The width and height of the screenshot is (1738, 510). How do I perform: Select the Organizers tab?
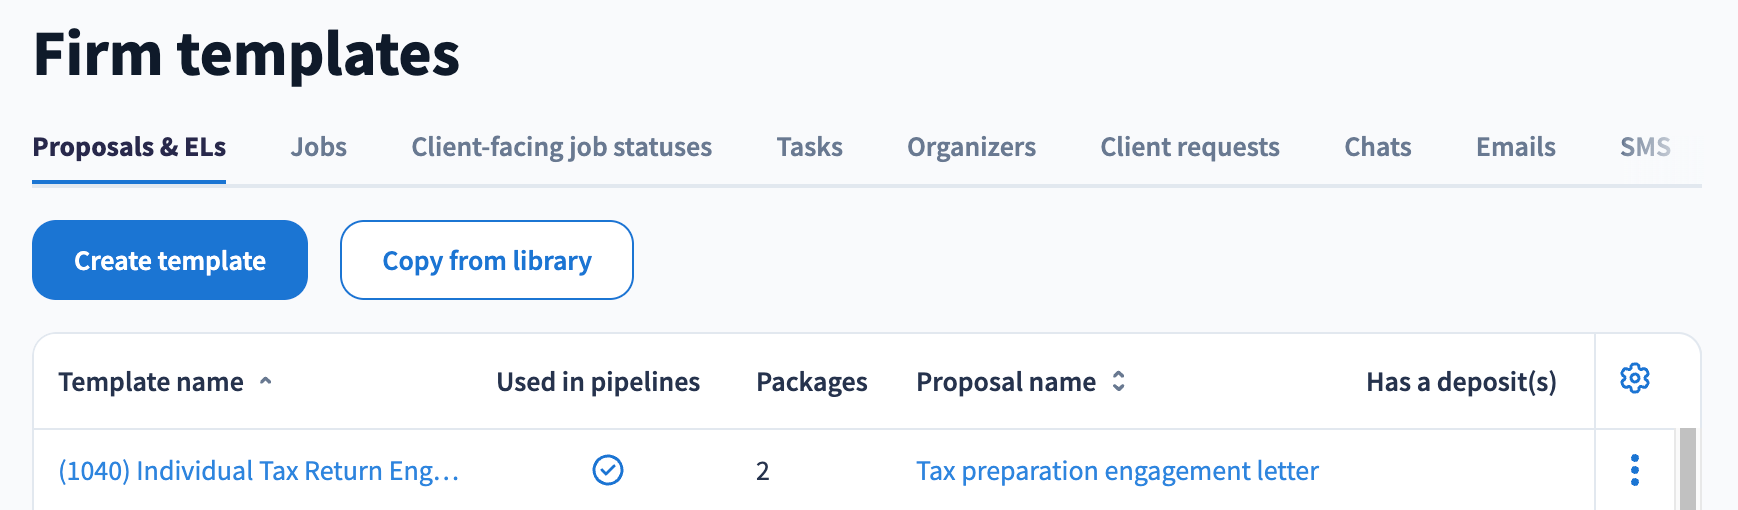pyautogui.click(x=972, y=147)
